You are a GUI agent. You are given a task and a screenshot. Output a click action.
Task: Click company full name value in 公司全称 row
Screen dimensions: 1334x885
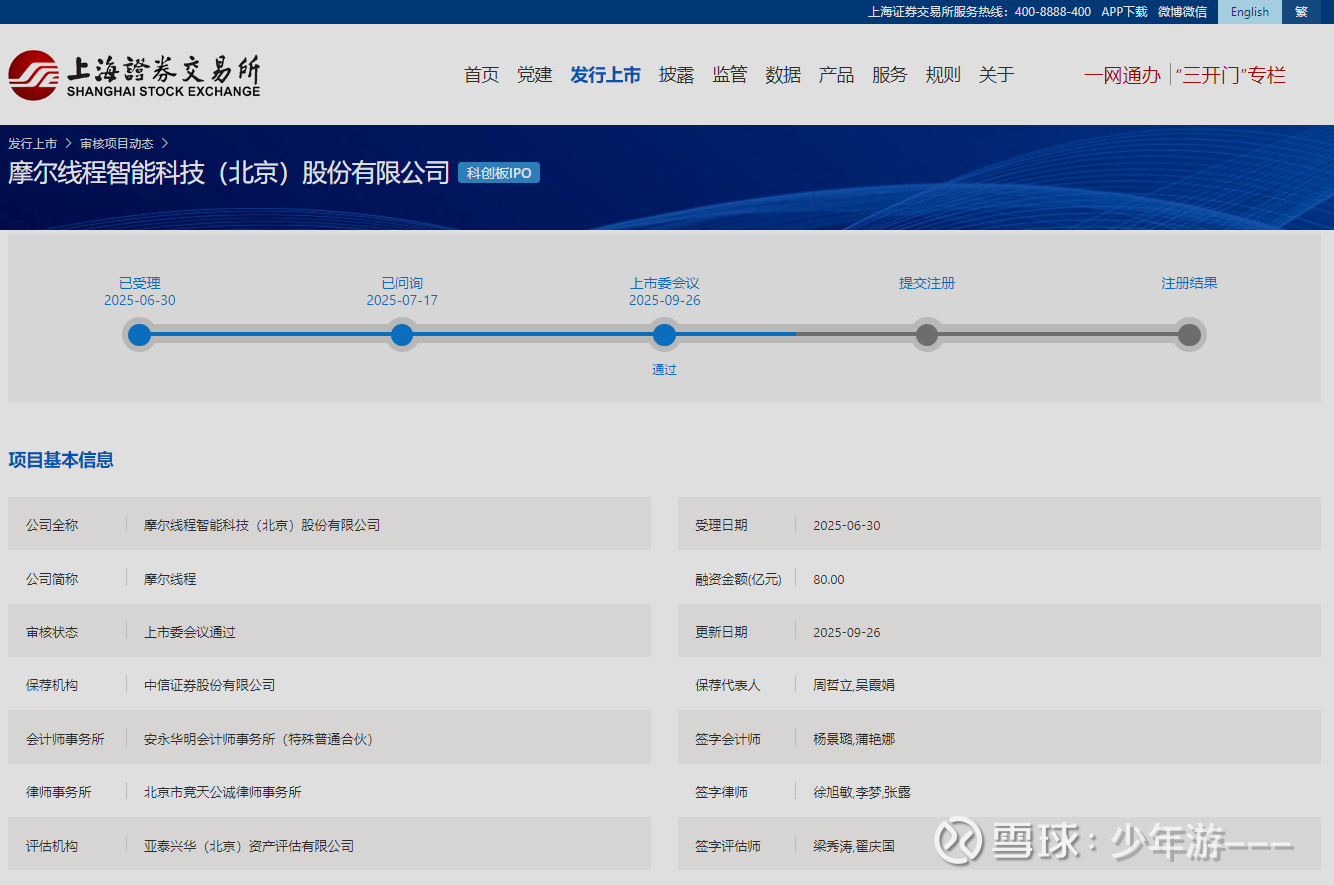point(262,525)
